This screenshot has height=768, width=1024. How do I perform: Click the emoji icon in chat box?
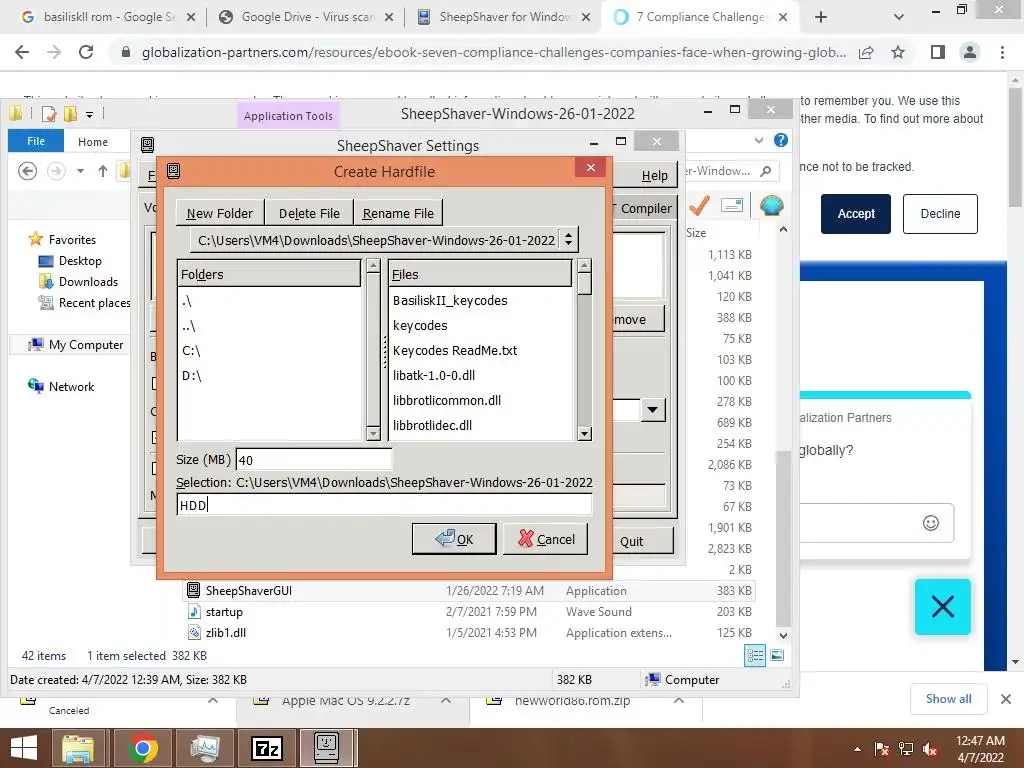(931, 522)
